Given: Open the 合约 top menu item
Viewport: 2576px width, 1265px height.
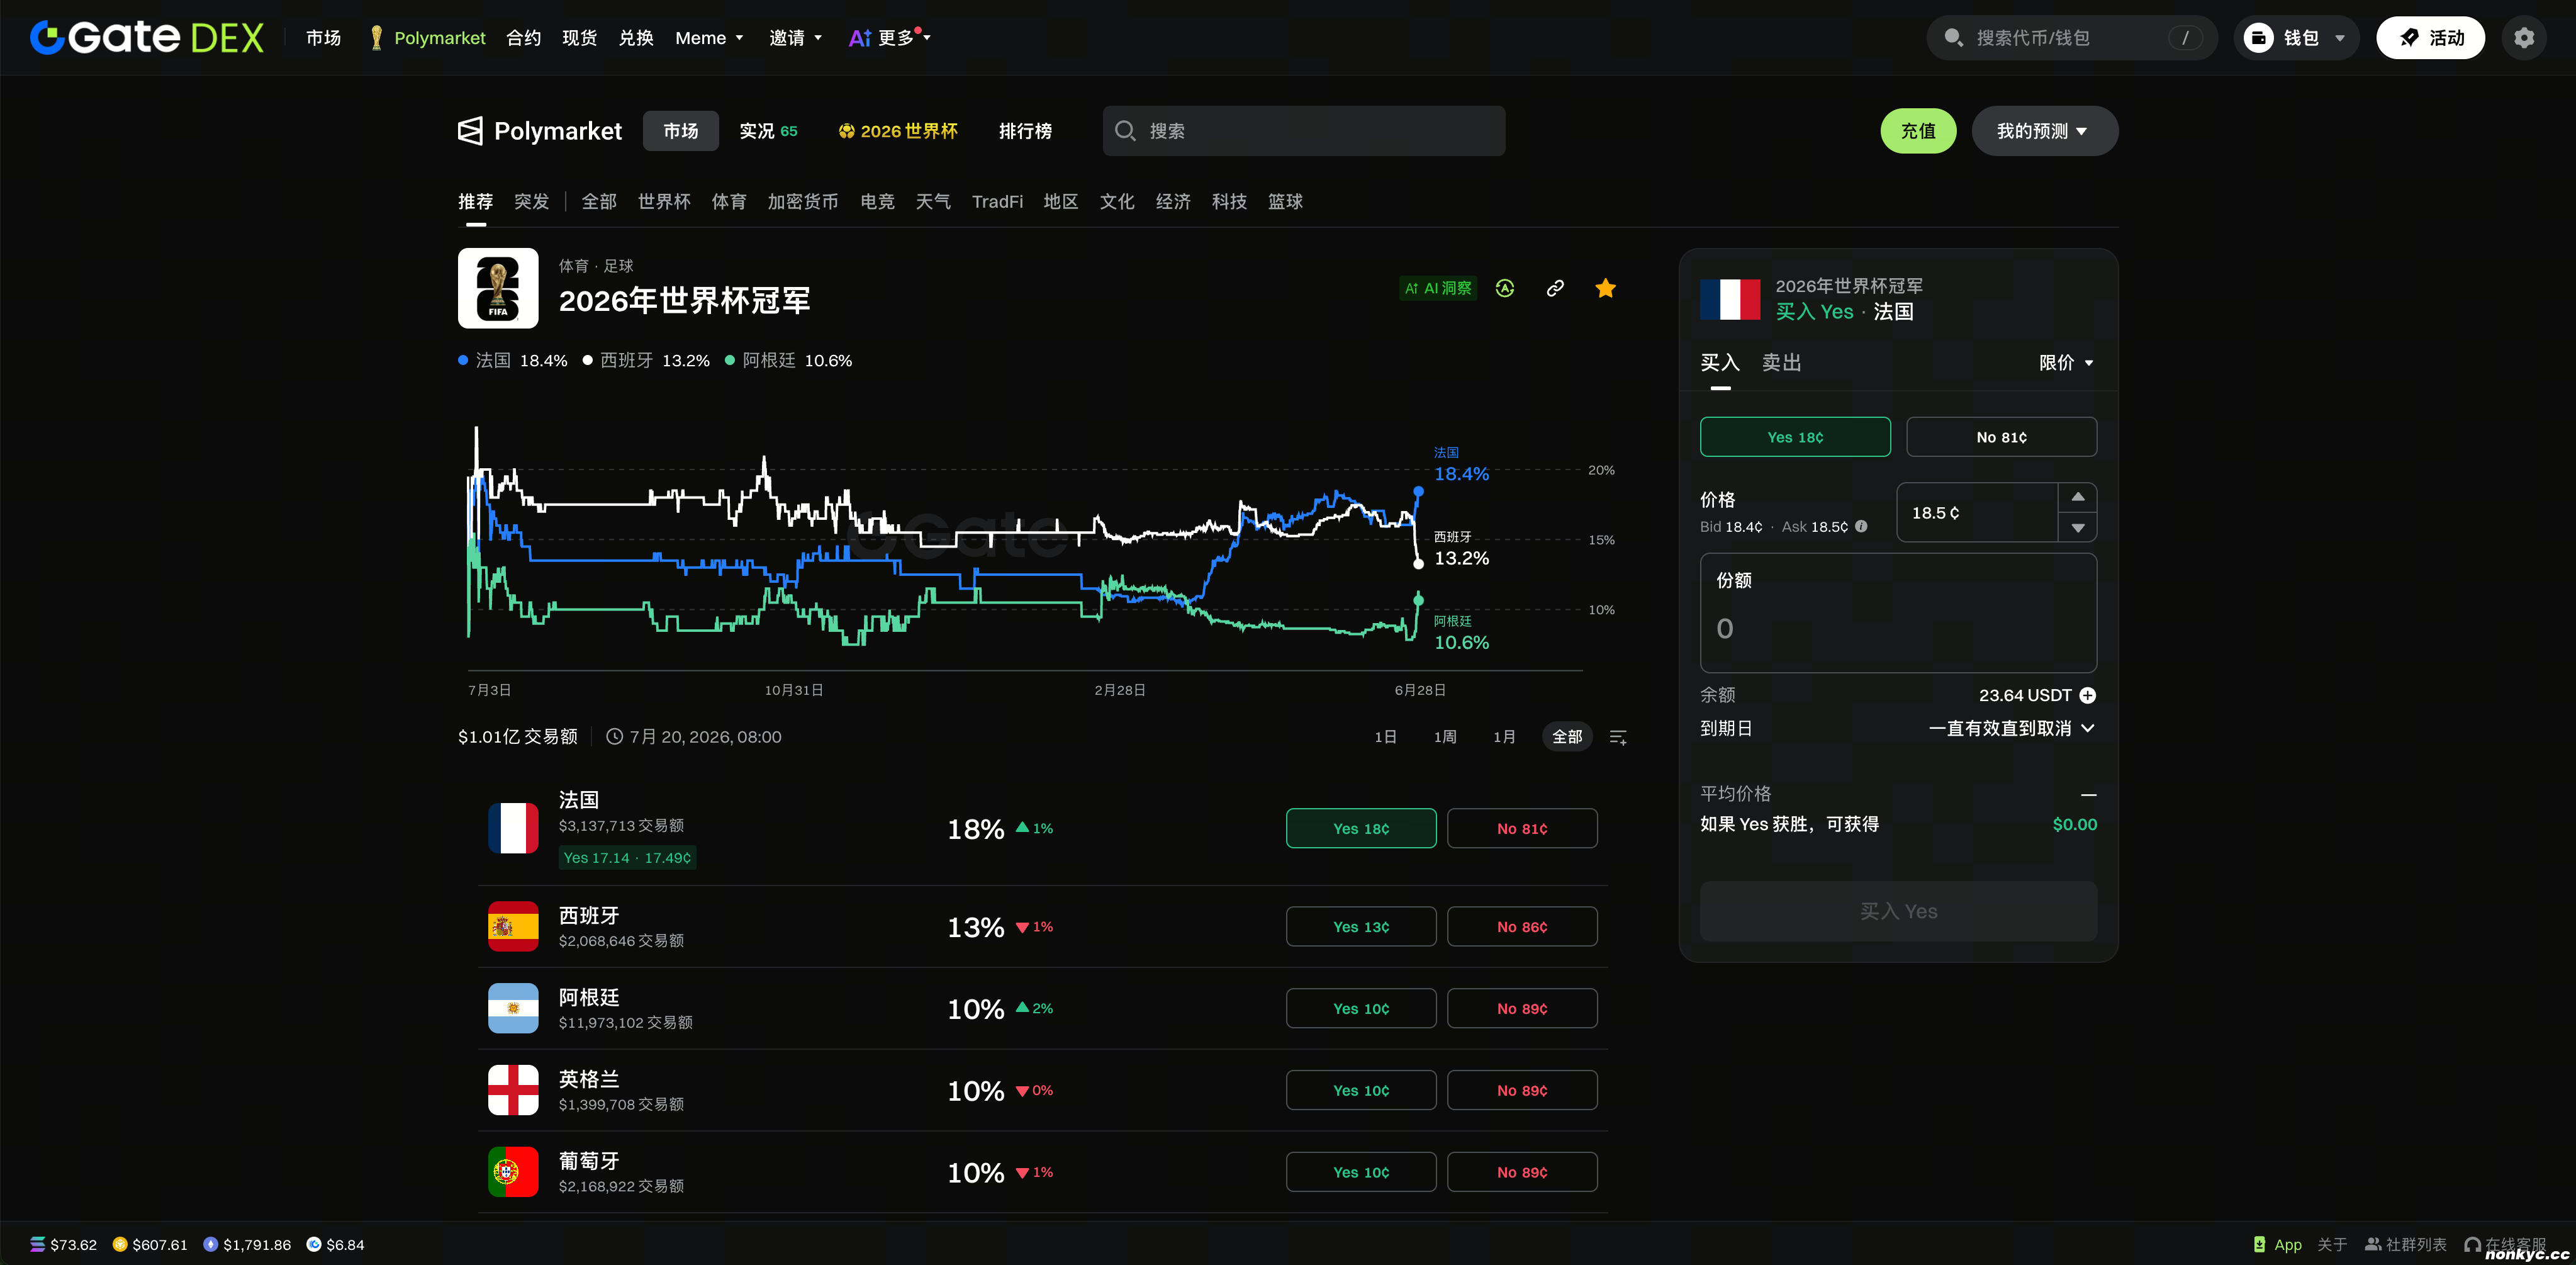Looking at the screenshot, I should pos(524,38).
